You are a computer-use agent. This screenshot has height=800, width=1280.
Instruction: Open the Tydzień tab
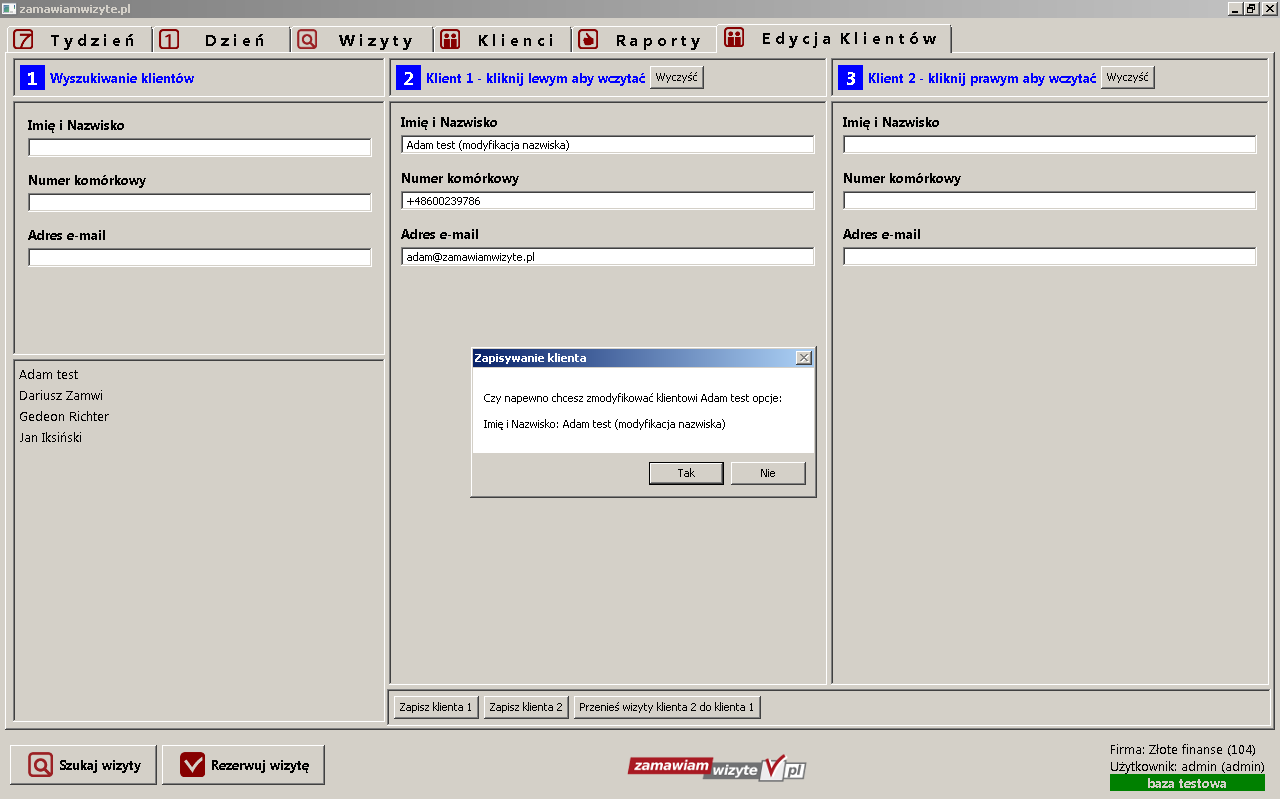tap(80, 40)
